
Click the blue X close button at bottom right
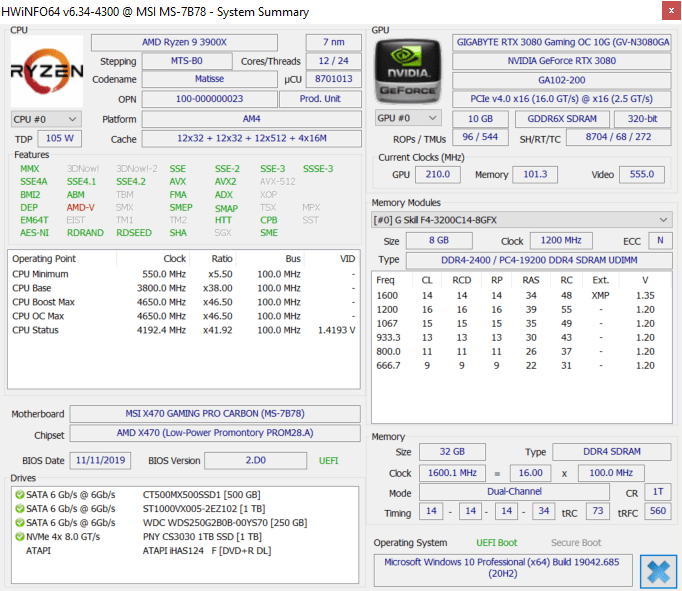coord(658,571)
